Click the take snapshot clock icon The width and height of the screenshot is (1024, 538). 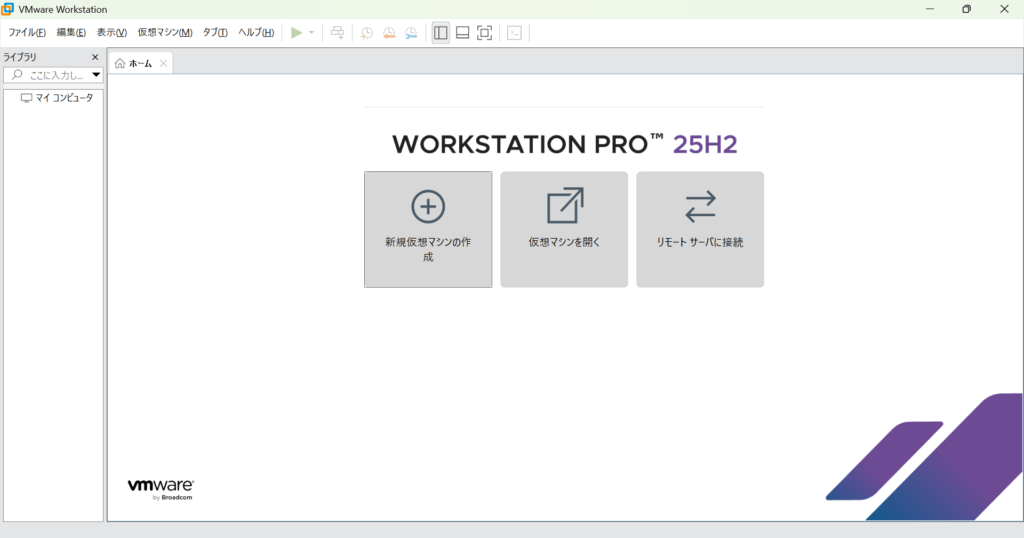(367, 33)
